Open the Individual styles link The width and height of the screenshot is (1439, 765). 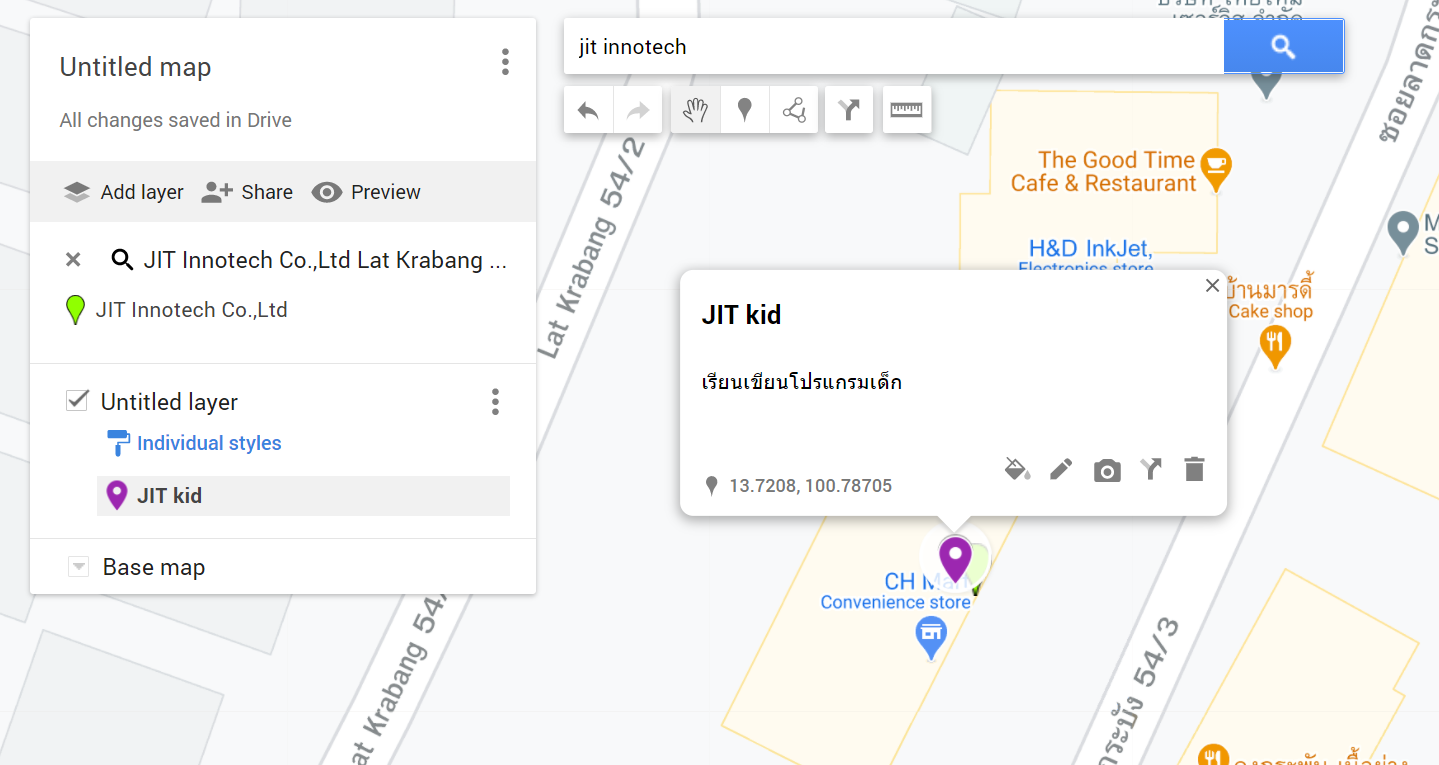[209, 443]
